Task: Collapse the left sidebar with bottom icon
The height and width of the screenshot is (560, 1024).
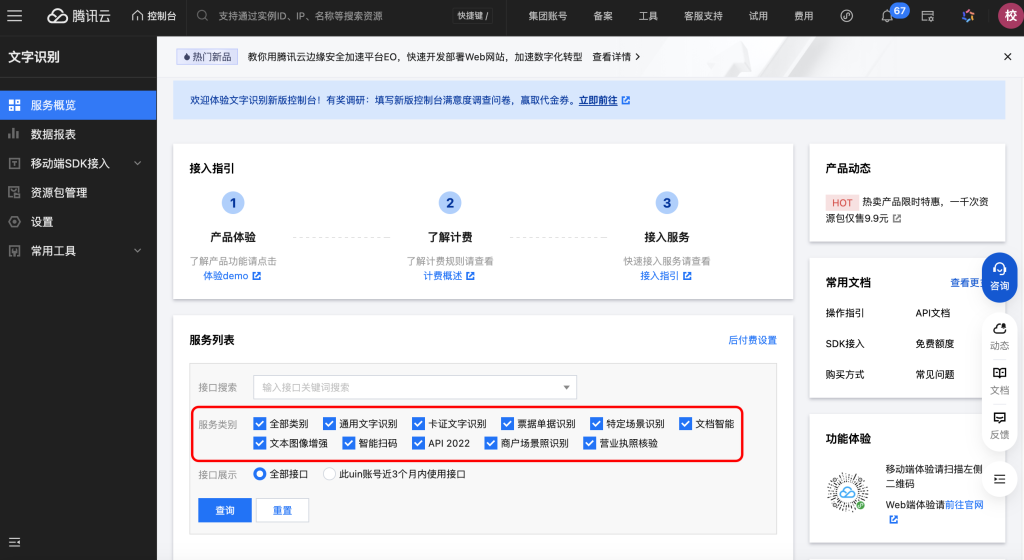Action: pos(15,543)
